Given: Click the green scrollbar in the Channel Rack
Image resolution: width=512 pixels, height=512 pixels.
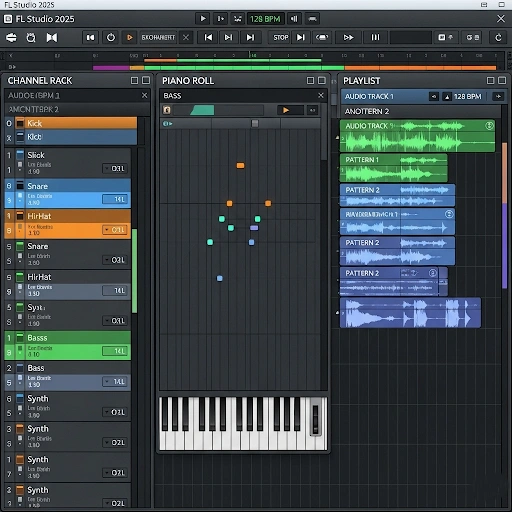Looking at the screenshot, I should tap(135, 271).
